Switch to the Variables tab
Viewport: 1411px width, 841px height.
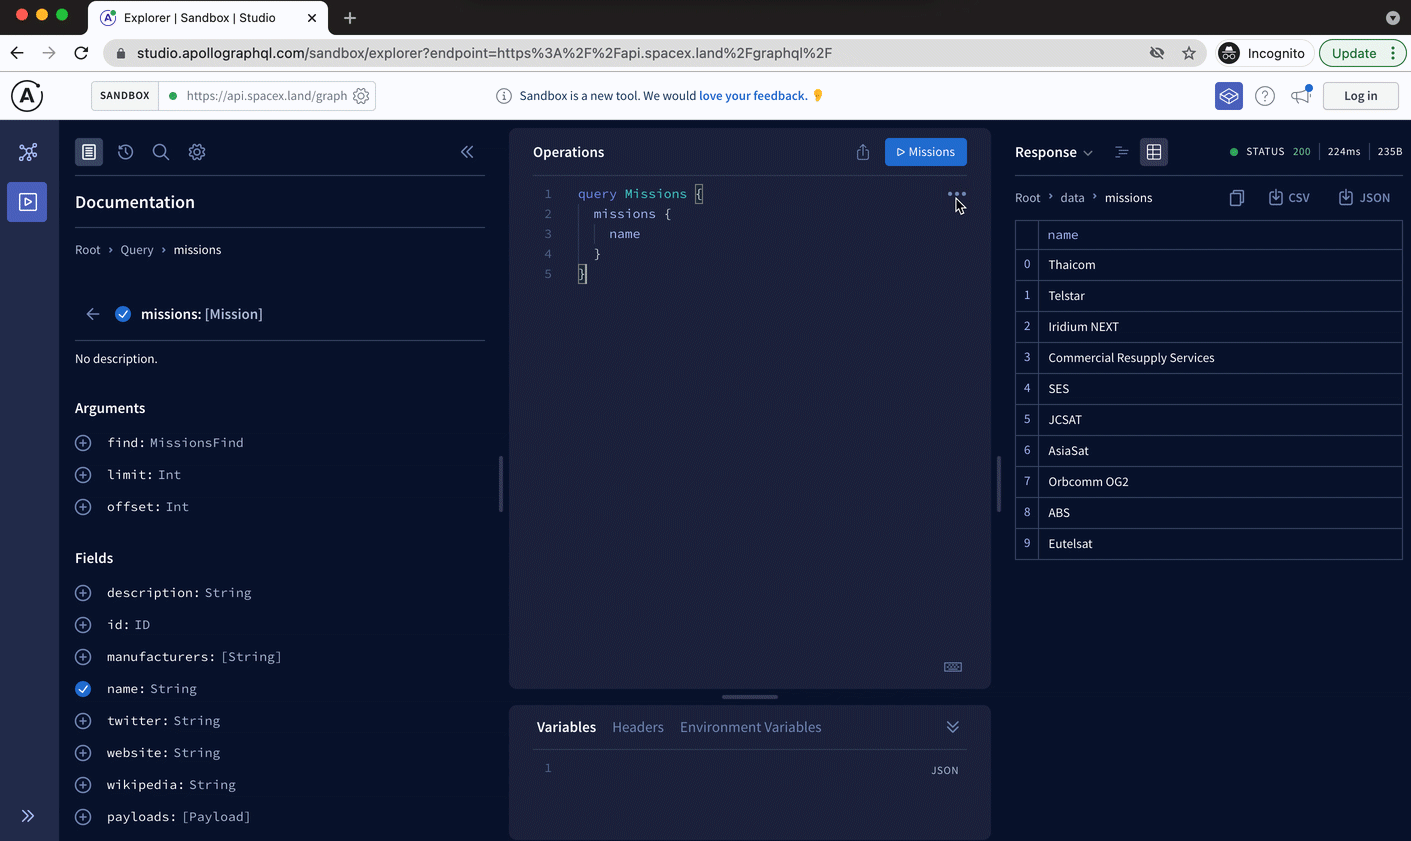click(566, 727)
